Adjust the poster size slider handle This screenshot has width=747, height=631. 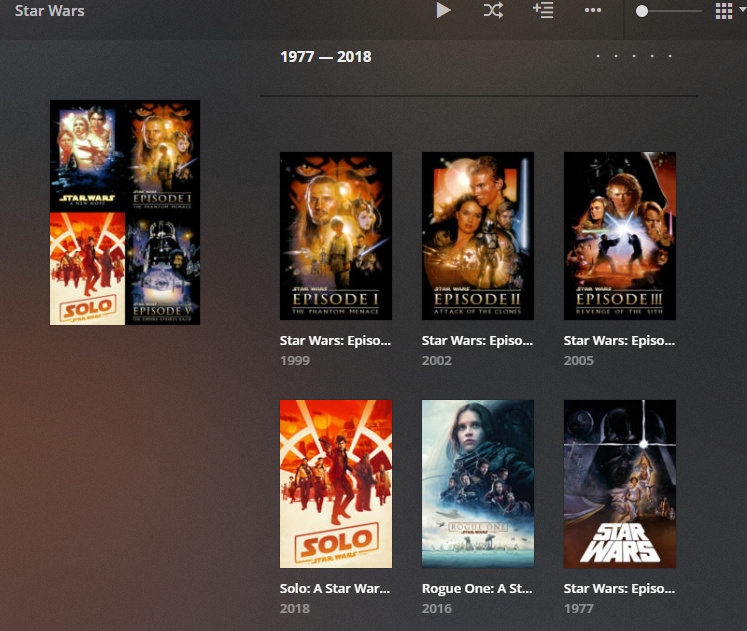click(642, 11)
